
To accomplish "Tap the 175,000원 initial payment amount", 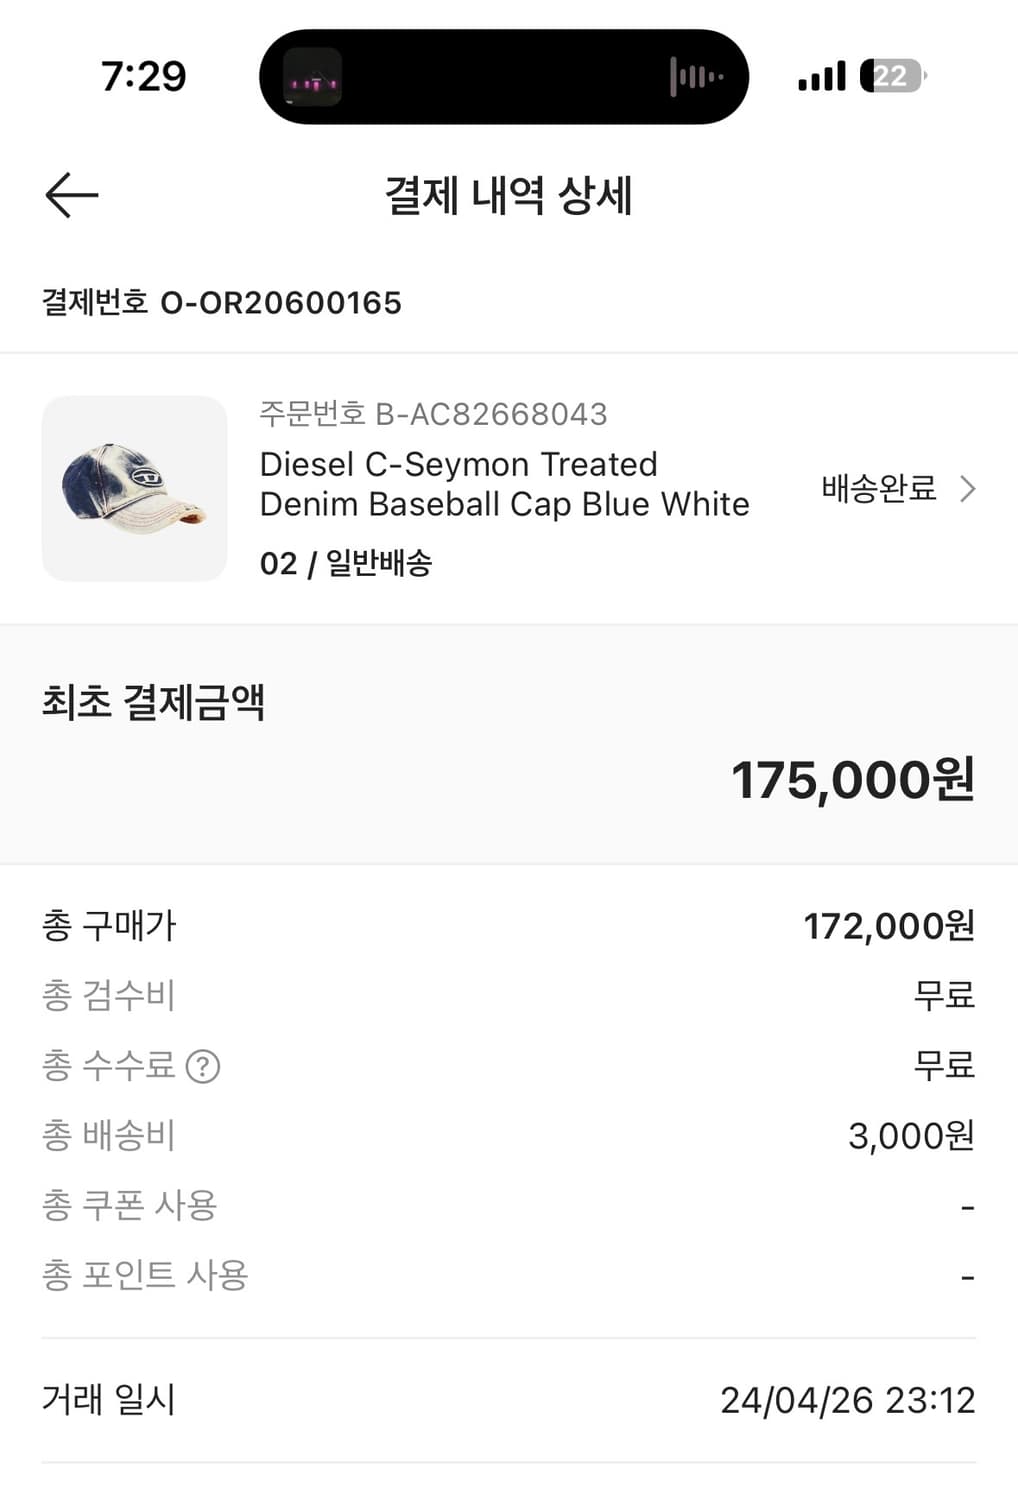I will point(852,780).
